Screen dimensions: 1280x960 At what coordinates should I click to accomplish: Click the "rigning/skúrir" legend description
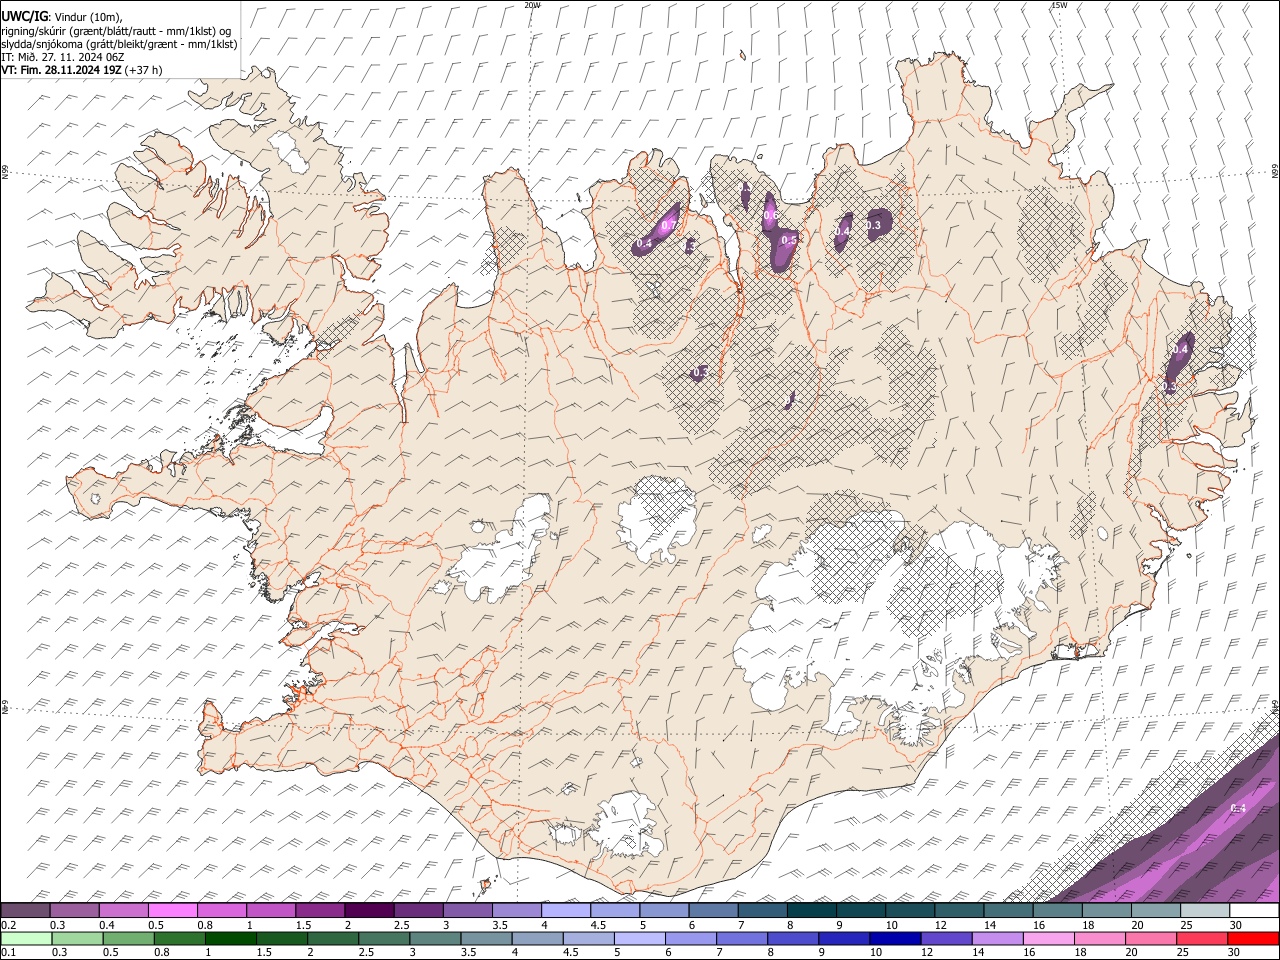click(33, 31)
